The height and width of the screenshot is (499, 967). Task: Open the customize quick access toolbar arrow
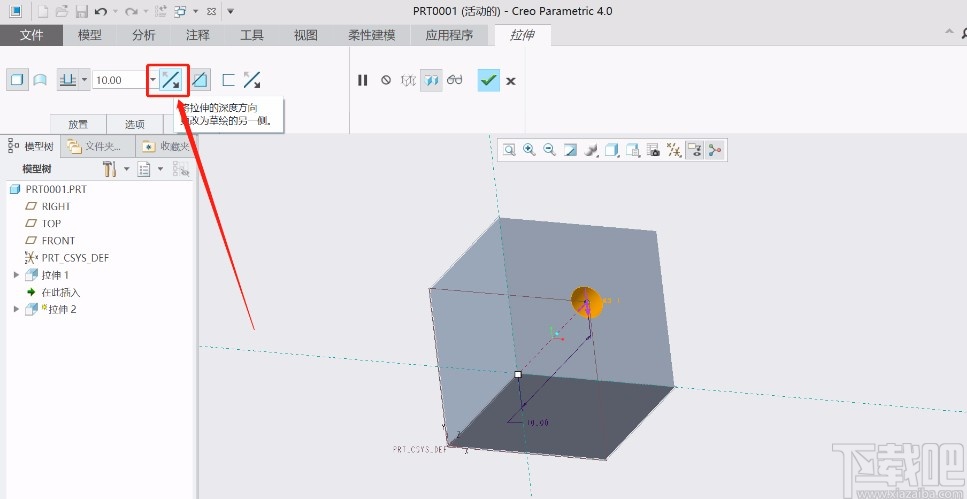pos(231,11)
